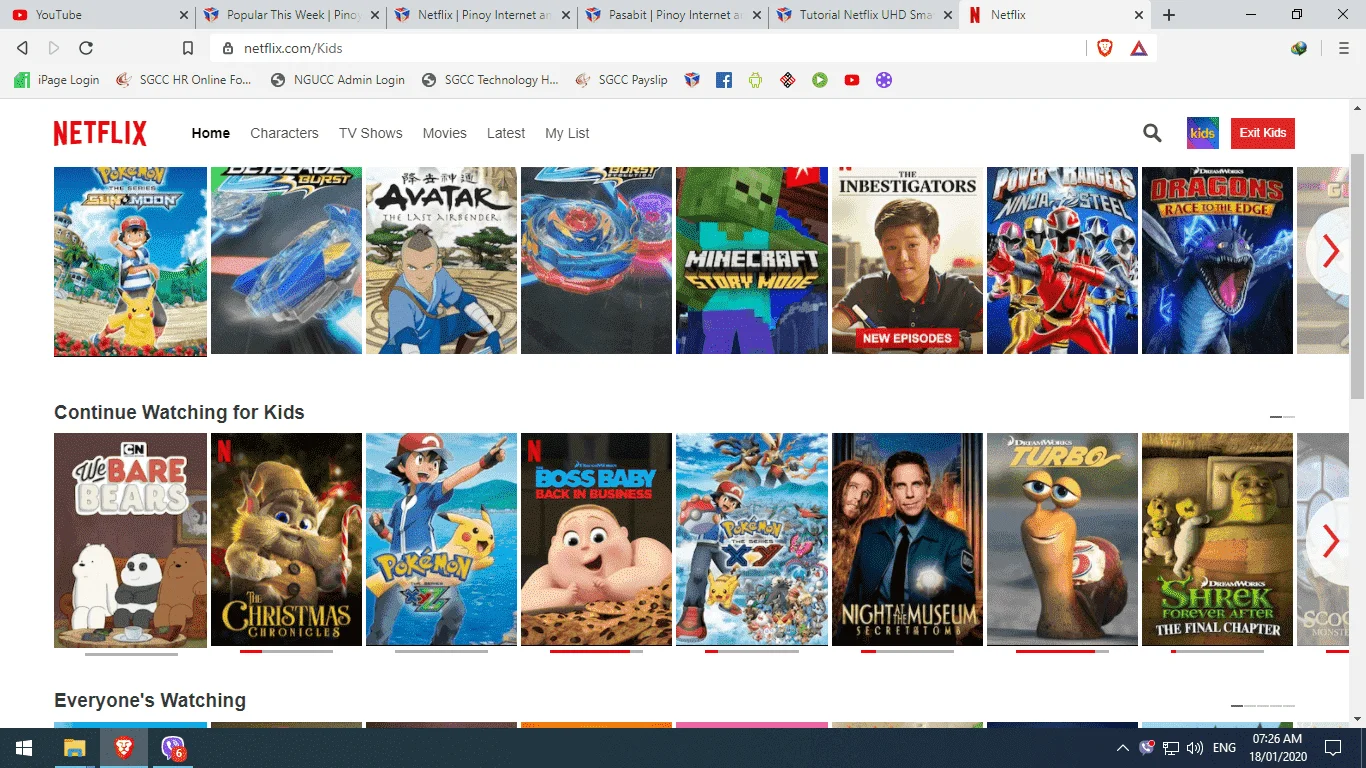The image size is (1366, 768).
Task: Resume Night at the Museum thumbnail
Action: tap(907, 539)
